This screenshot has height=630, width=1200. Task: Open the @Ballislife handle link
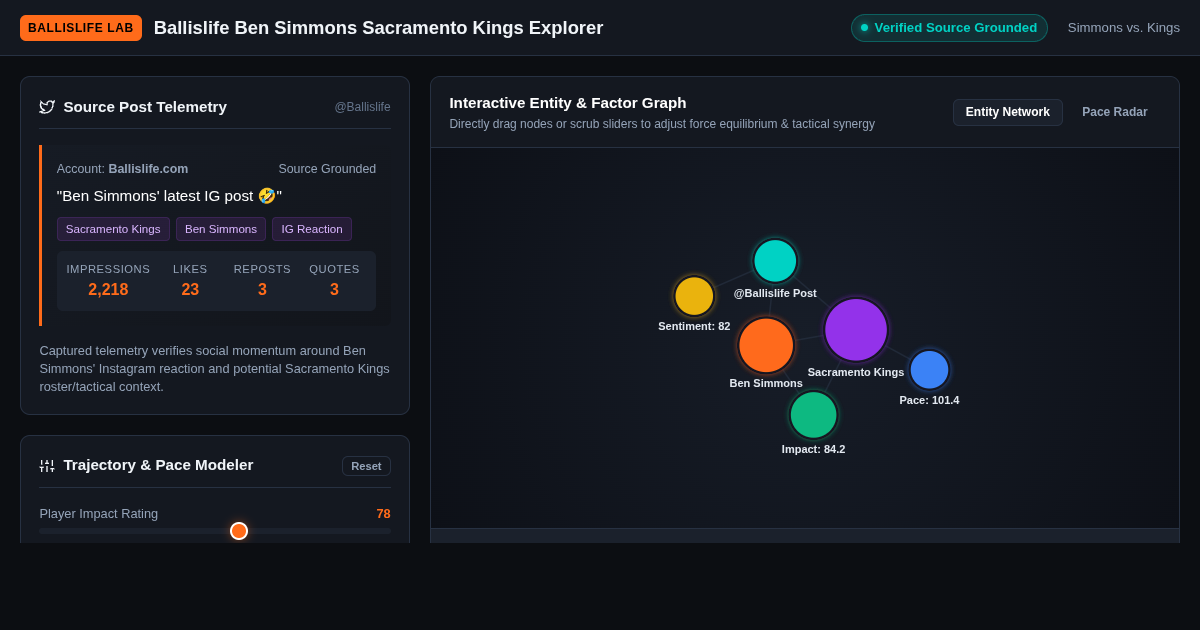click(x=362, y=107)
